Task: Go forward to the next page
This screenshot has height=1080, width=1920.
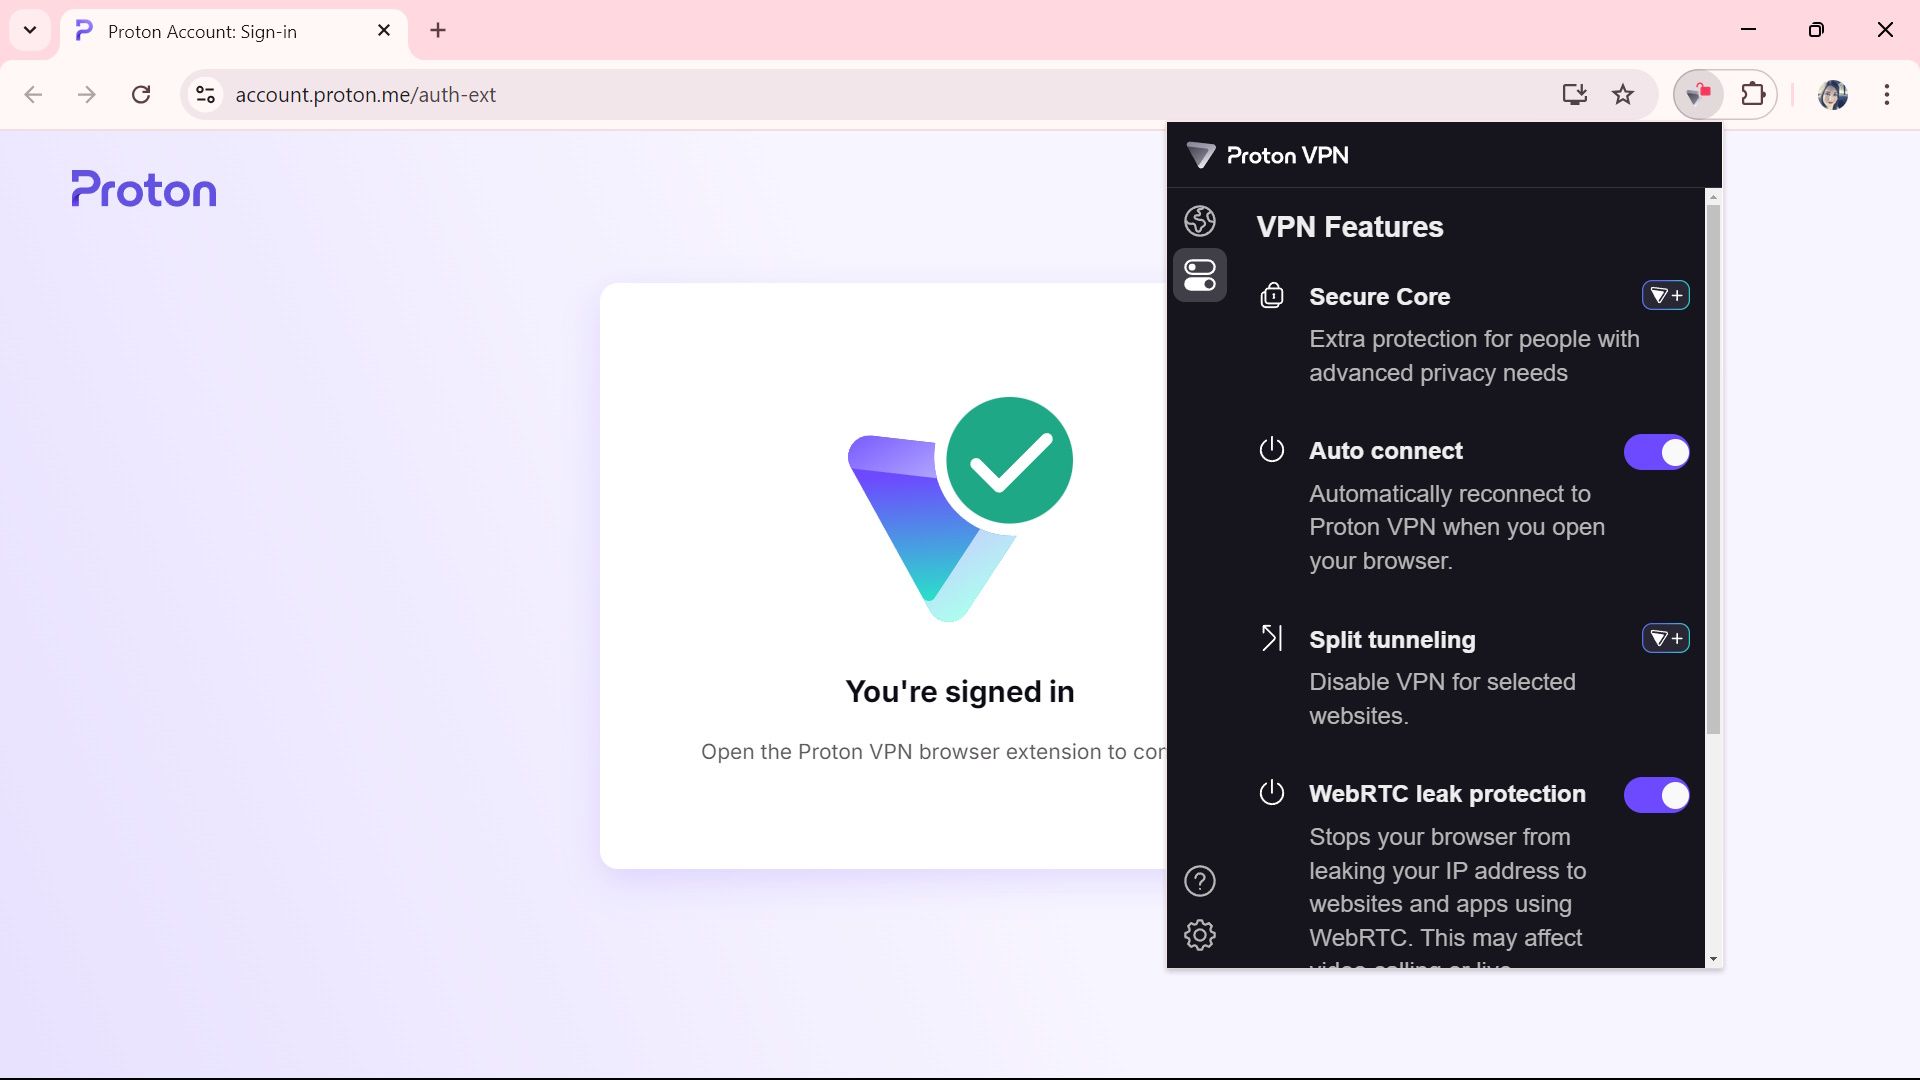Action: 87,95
